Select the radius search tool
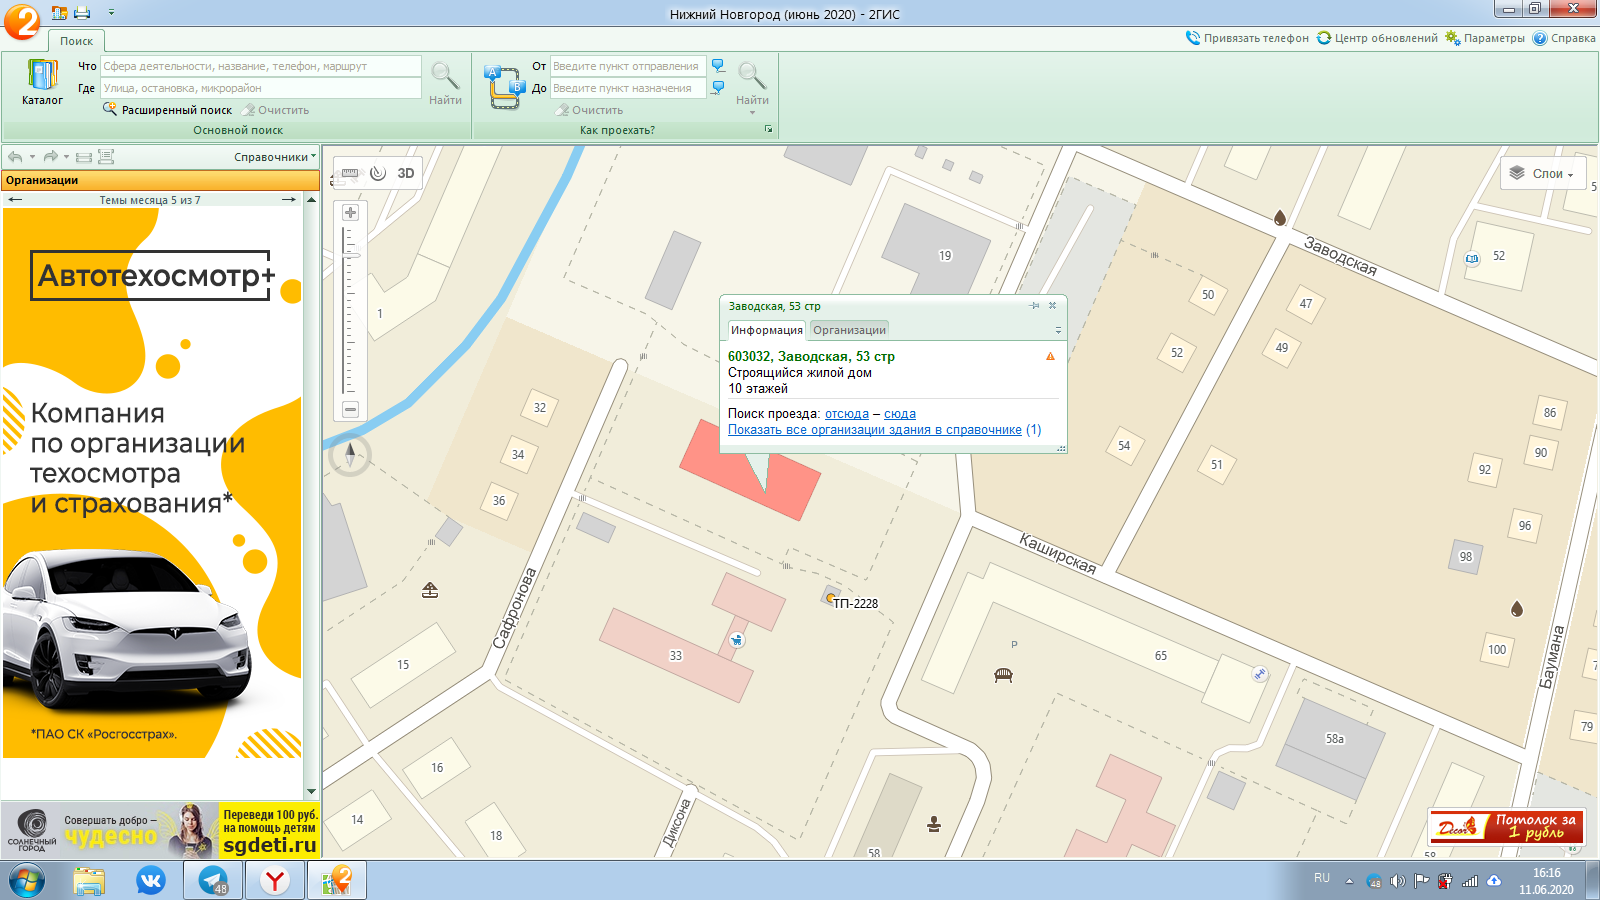 [378, 173]
